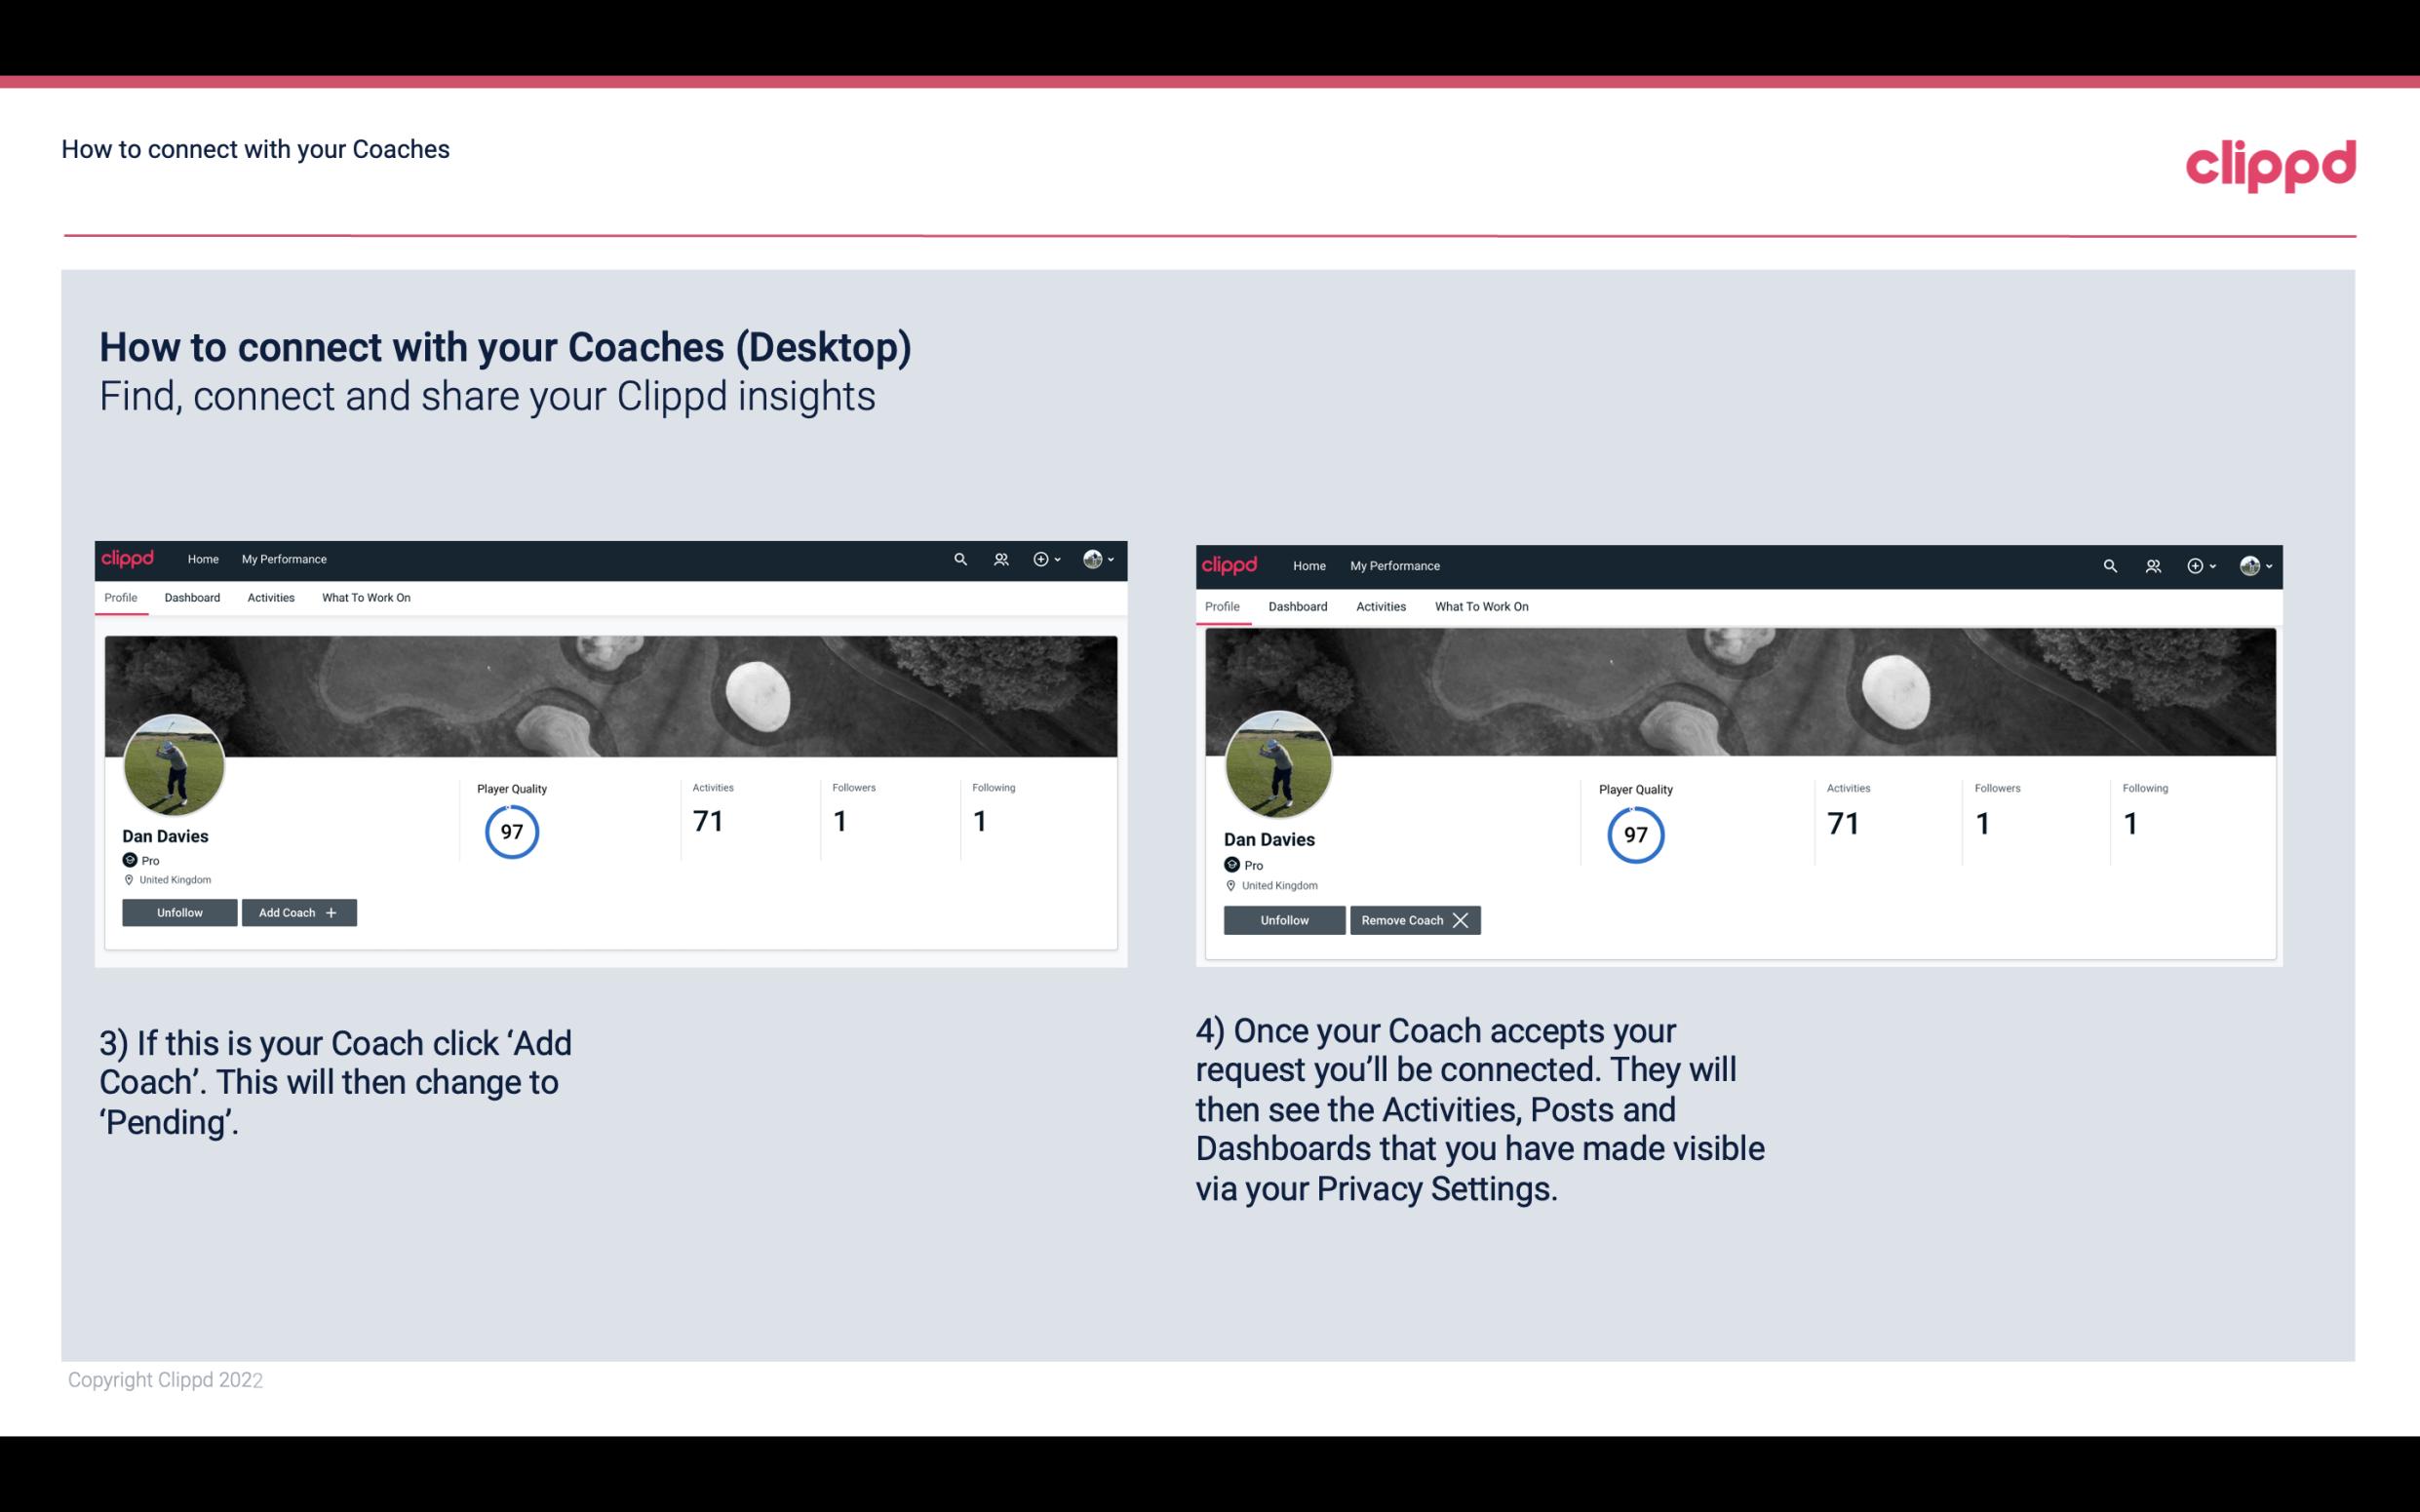2420x1512 pixels.
Task: Expand region/language selector dropdown
Action: click(x=1100, y=558)
